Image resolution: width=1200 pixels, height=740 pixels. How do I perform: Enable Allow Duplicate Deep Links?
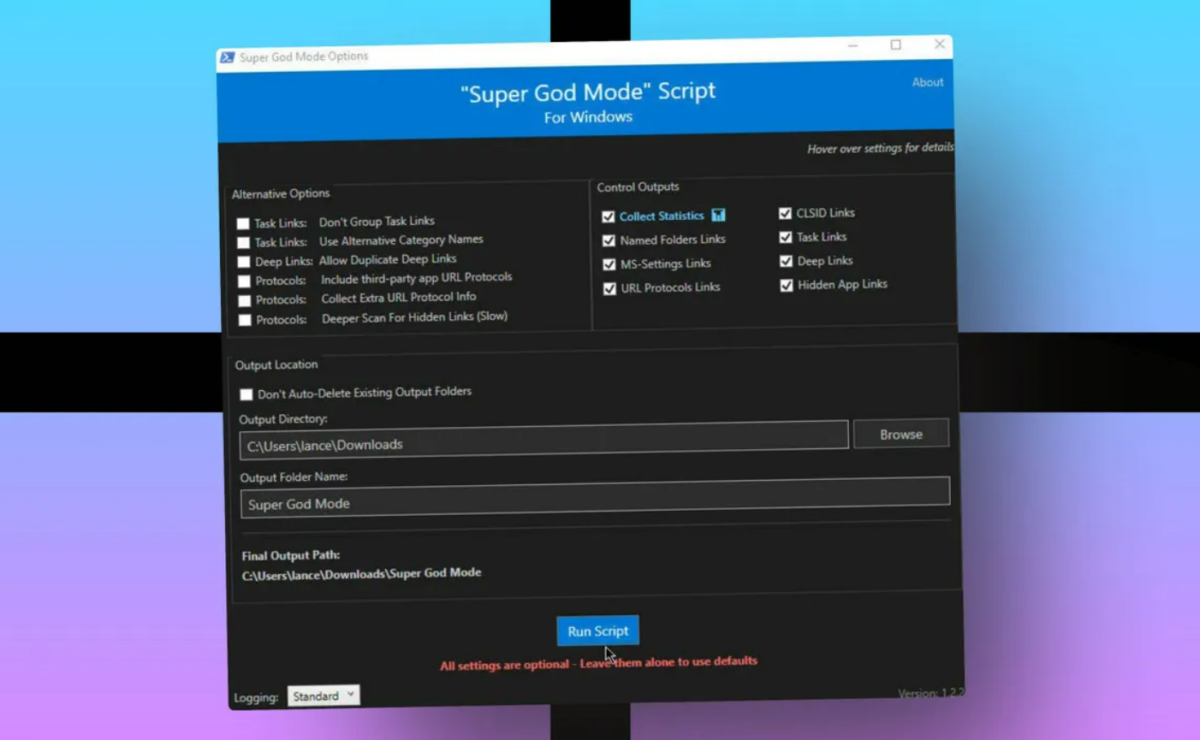244,259
